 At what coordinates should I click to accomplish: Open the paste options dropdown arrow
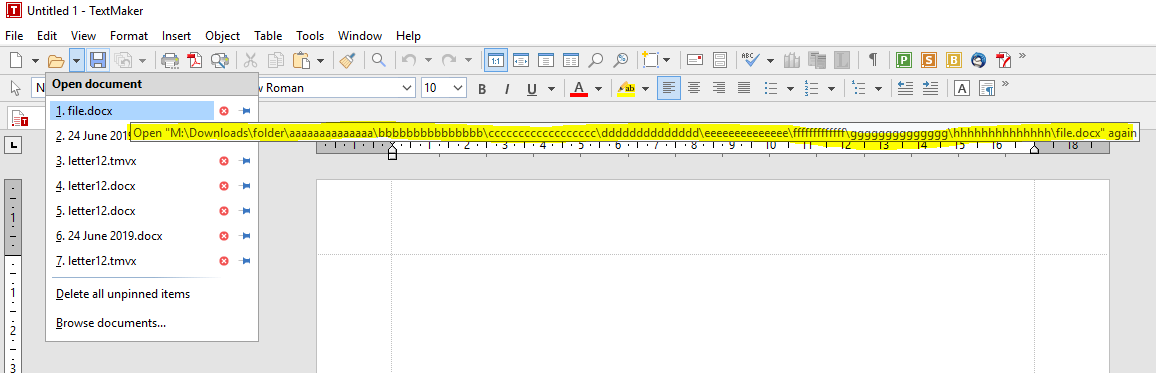coord(320,60)
